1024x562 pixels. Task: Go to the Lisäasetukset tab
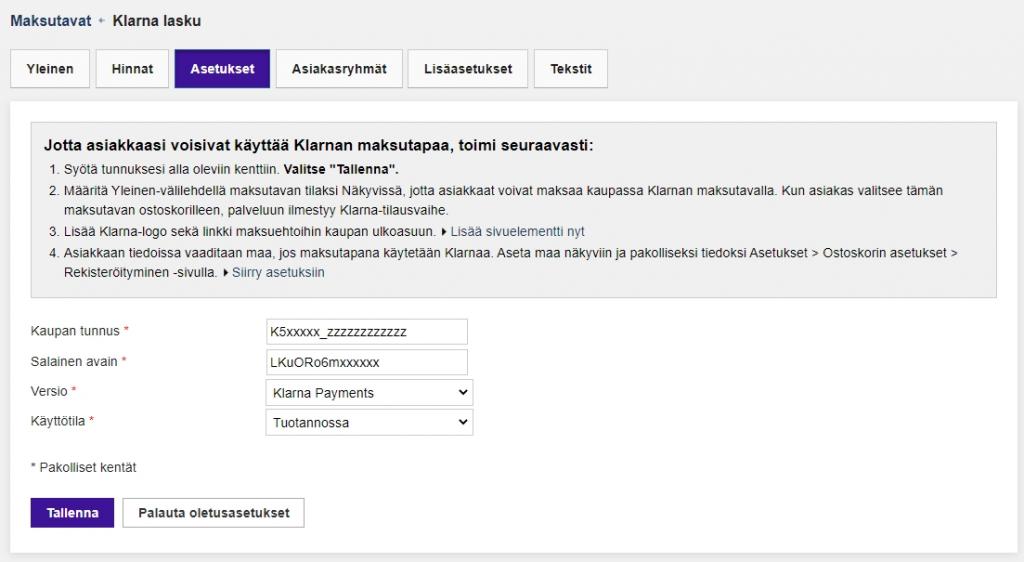[x=468, y=69]
